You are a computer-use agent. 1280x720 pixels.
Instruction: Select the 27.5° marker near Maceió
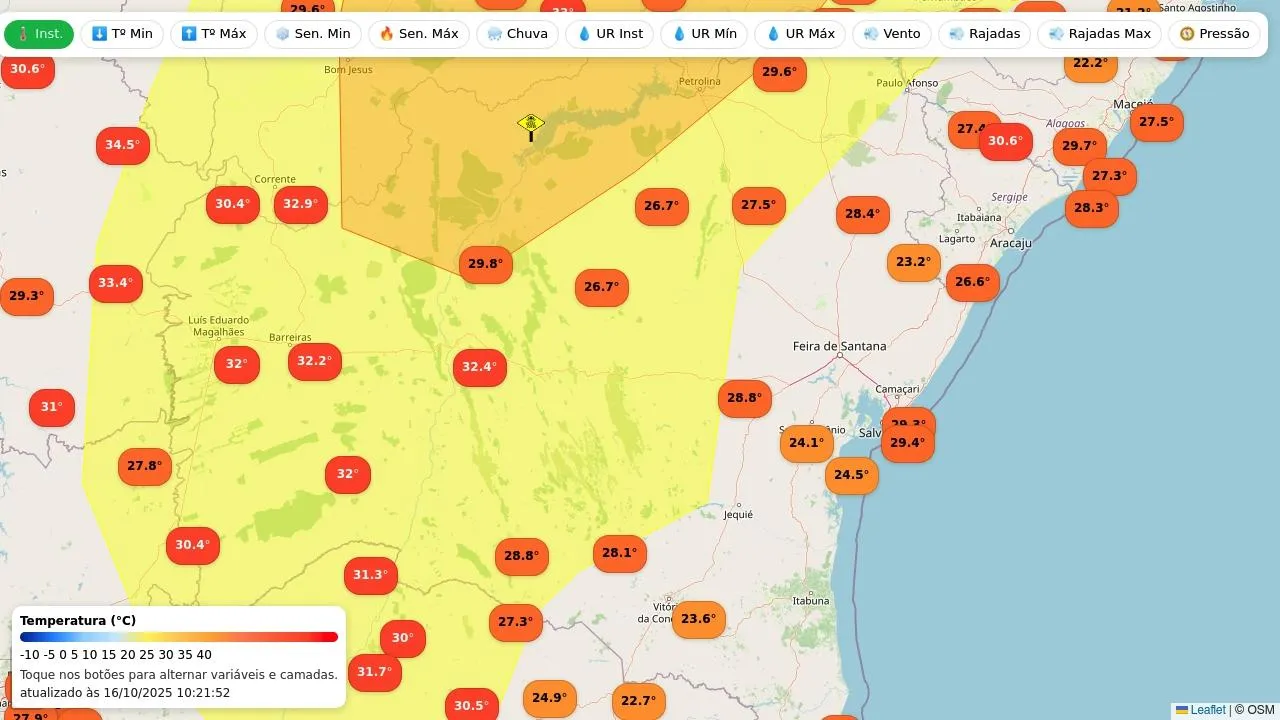(x=1156, y=122)
